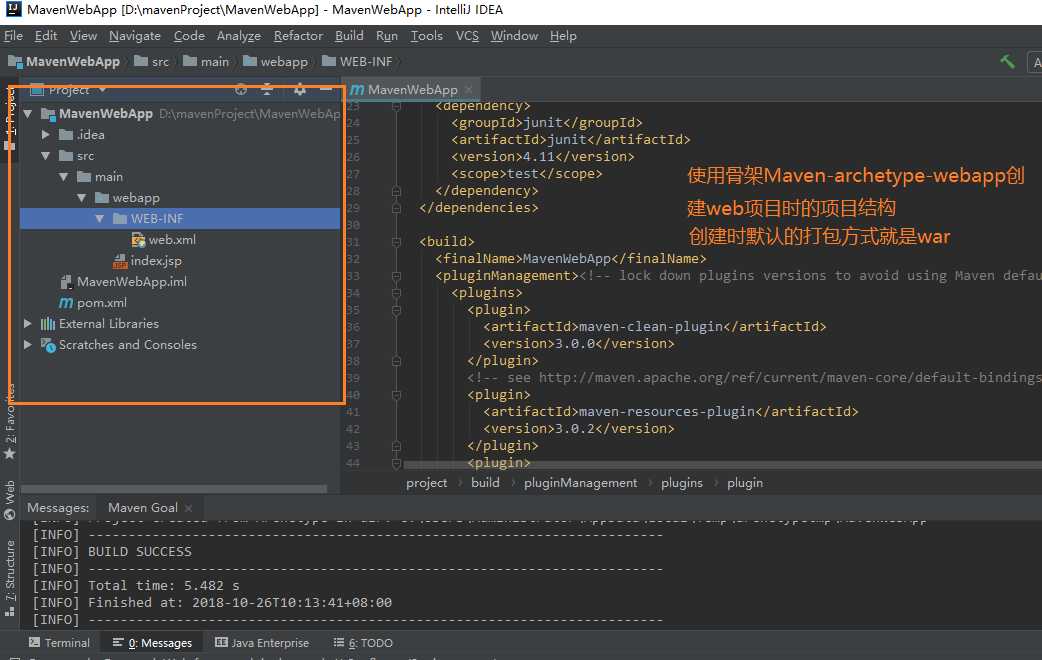Open the Refactor menu
The height and width of the screenshot is (660, 1042).
298,36
